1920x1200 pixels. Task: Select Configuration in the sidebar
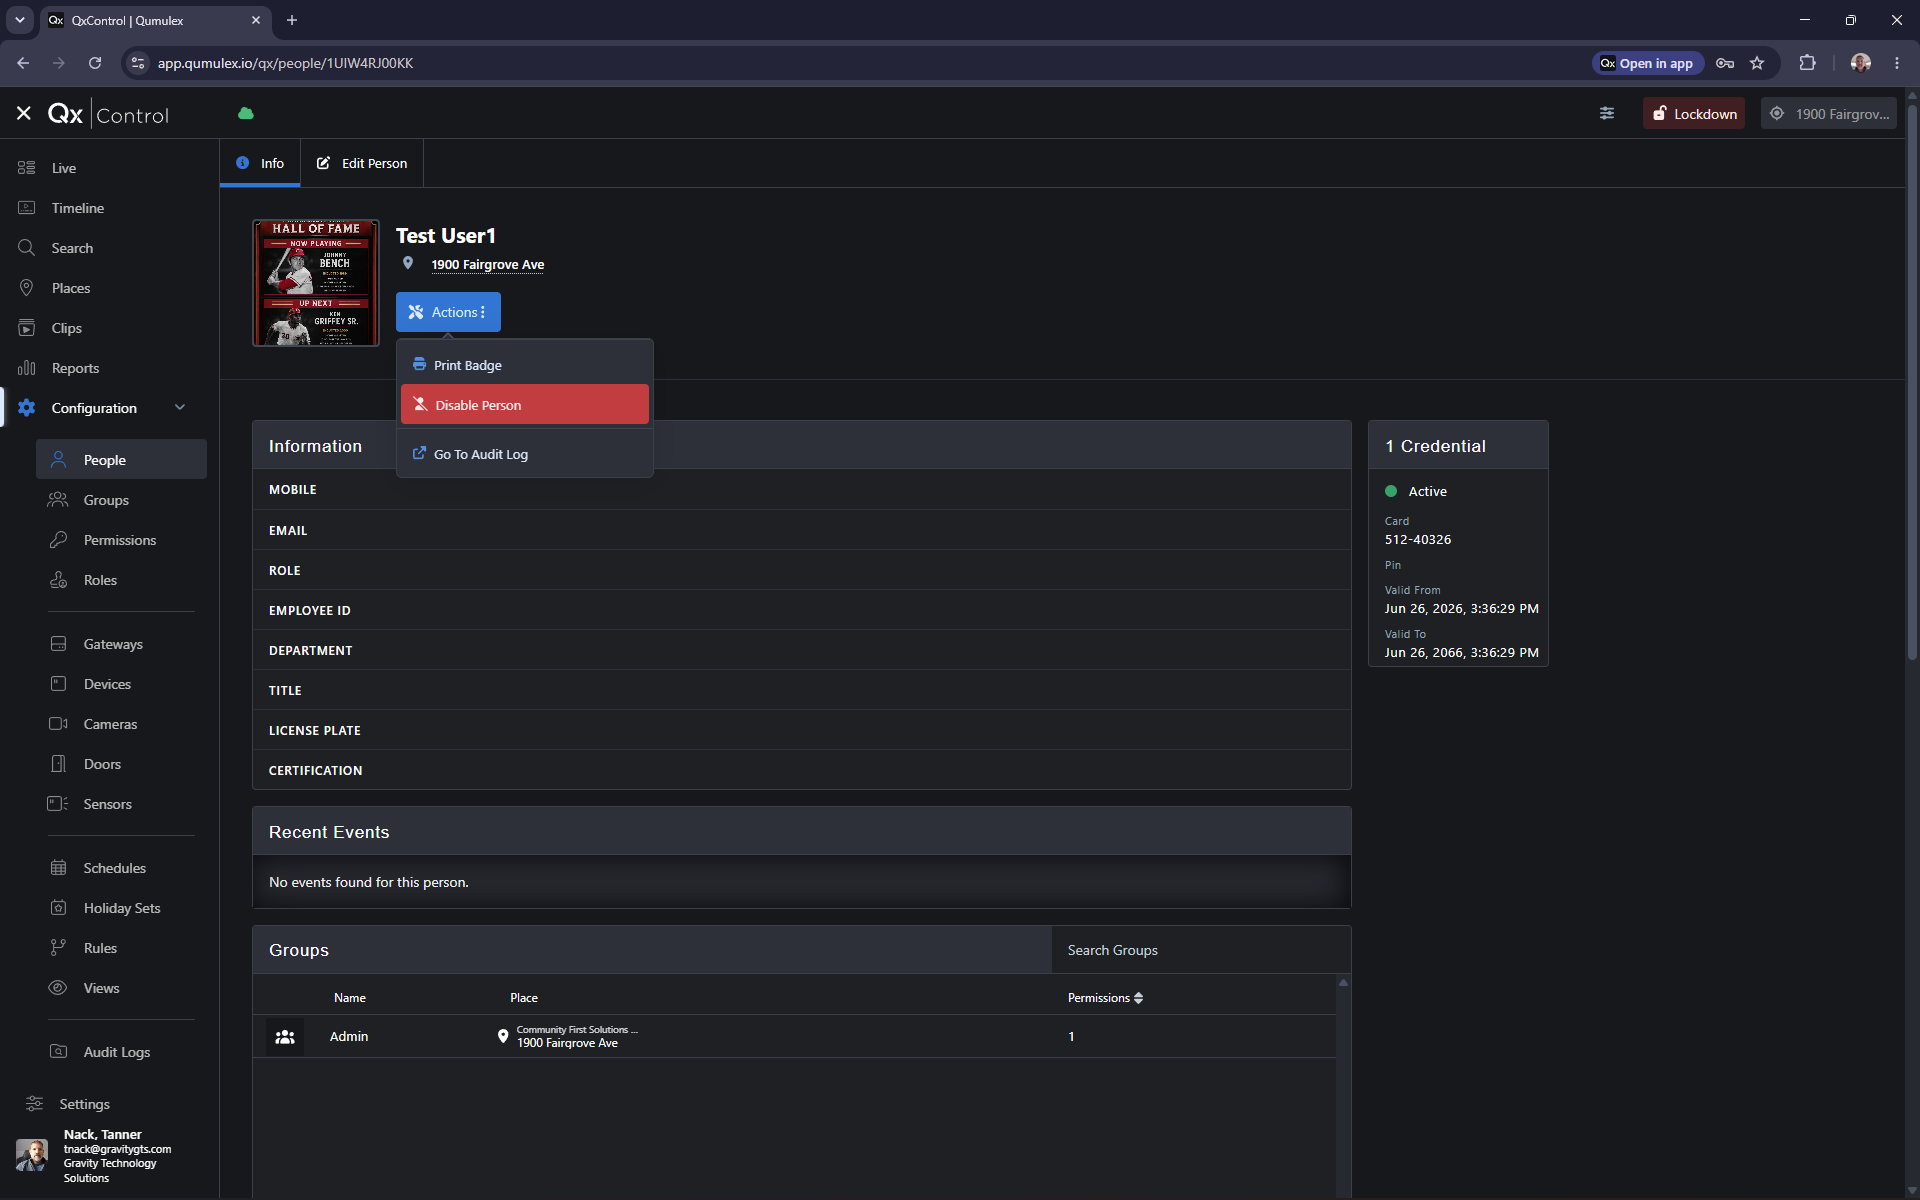(x=94, y=408)
